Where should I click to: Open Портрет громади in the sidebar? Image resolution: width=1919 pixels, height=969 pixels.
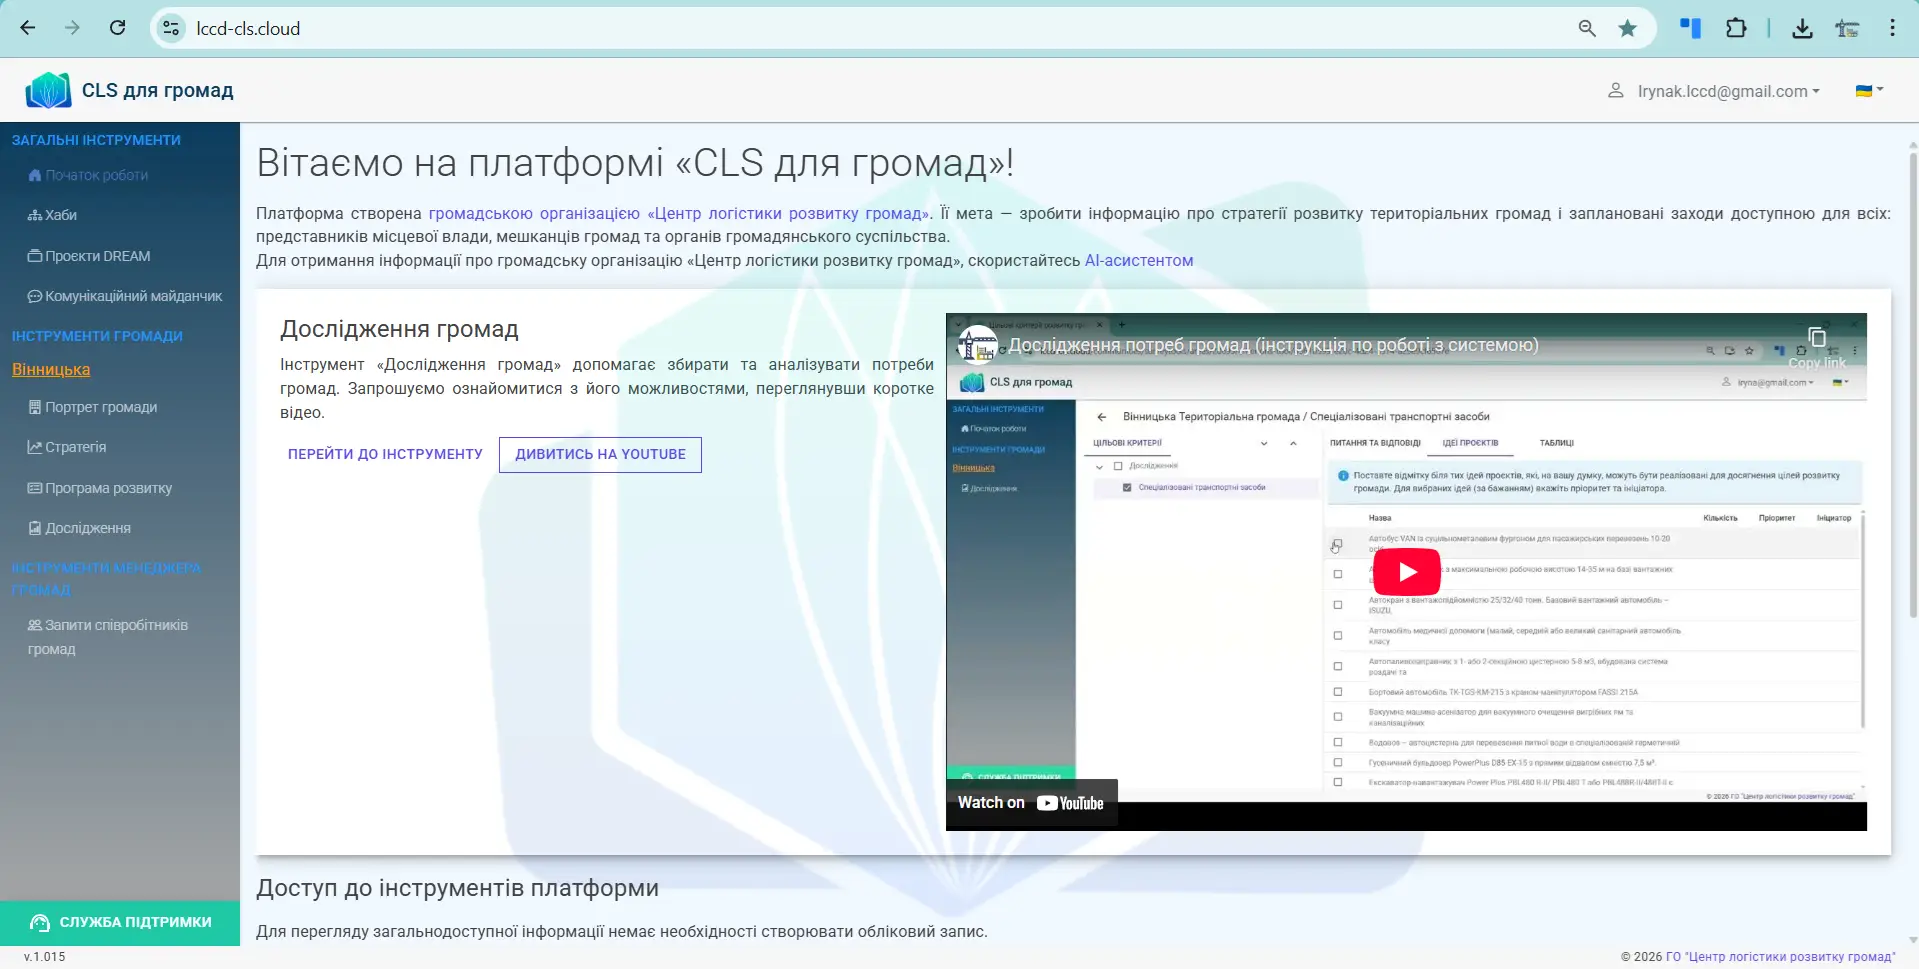tap(92, 407)
